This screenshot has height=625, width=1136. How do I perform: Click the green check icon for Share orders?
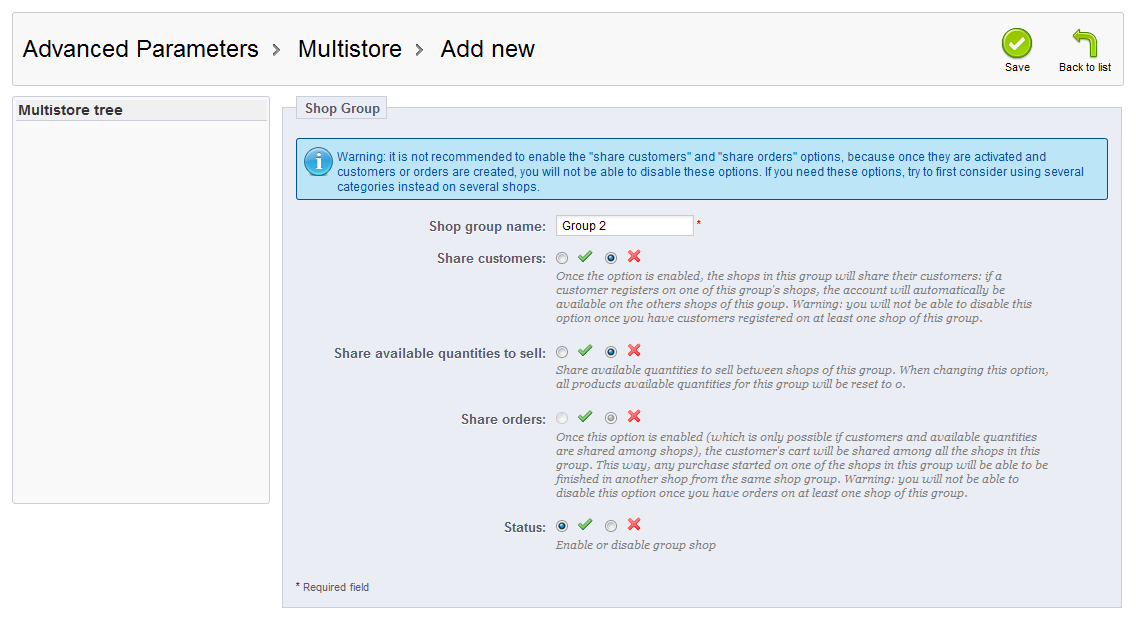coord(585,416)
